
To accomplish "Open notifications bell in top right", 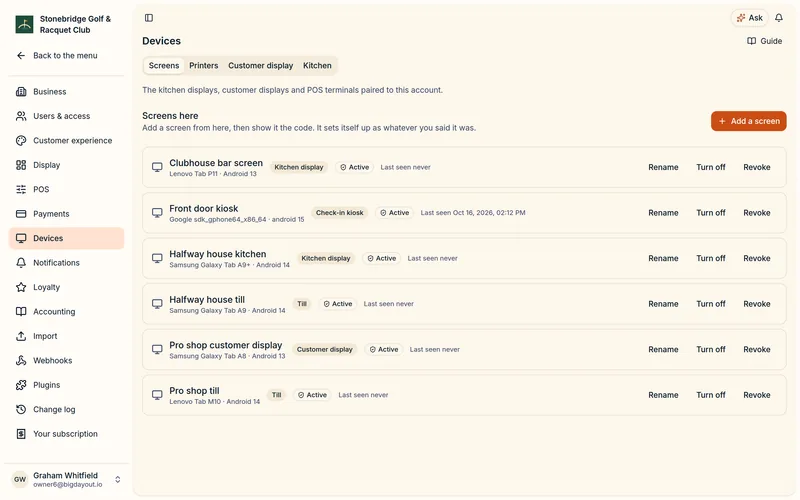I will tap(779, 18).
